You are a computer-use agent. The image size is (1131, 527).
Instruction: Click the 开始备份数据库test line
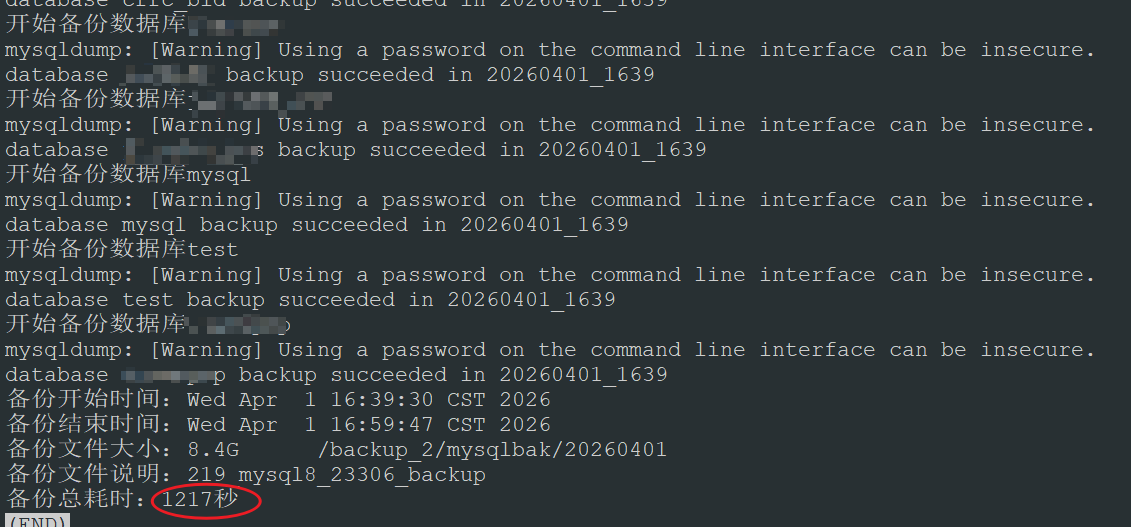(x=122, y=249)
